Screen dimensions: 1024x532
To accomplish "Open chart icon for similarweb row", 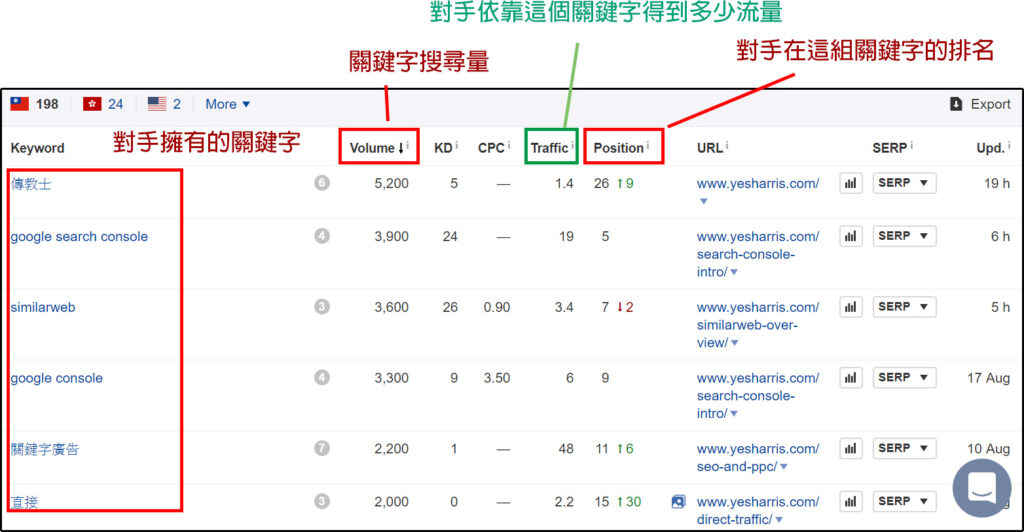I will 851,308.
